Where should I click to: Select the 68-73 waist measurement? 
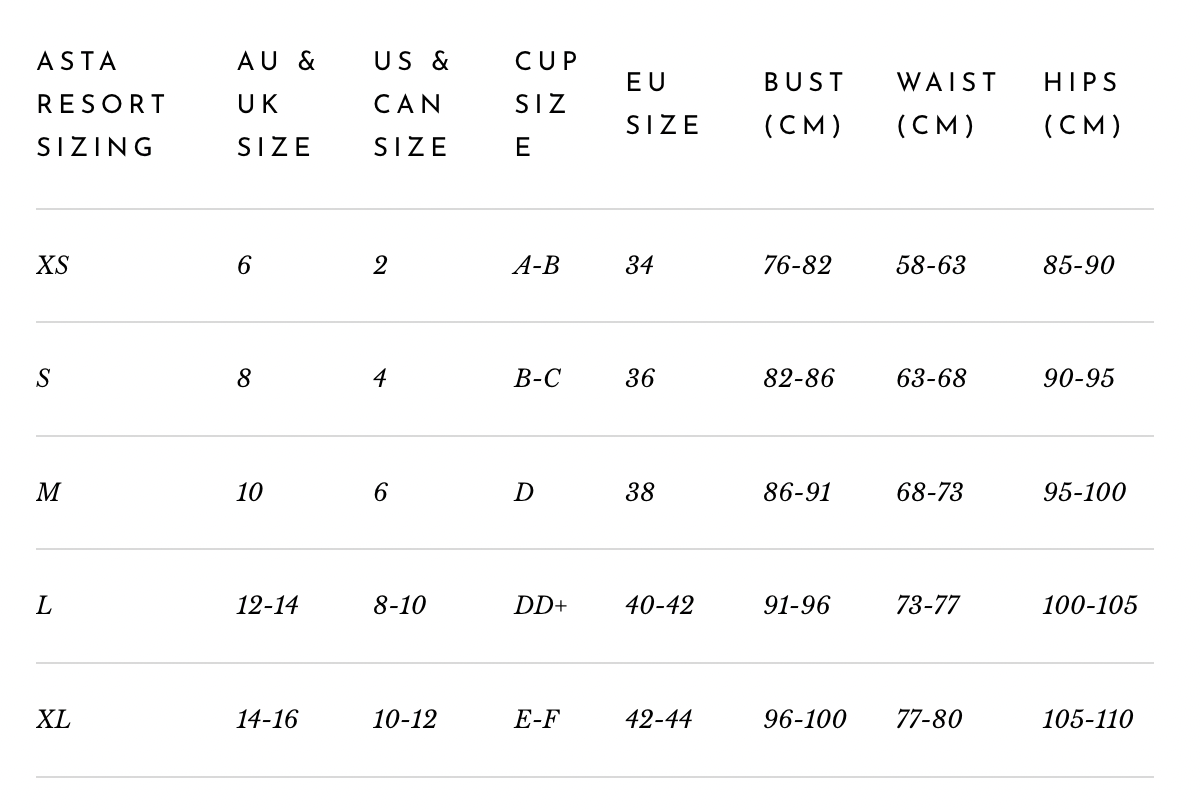coord(930,493)
